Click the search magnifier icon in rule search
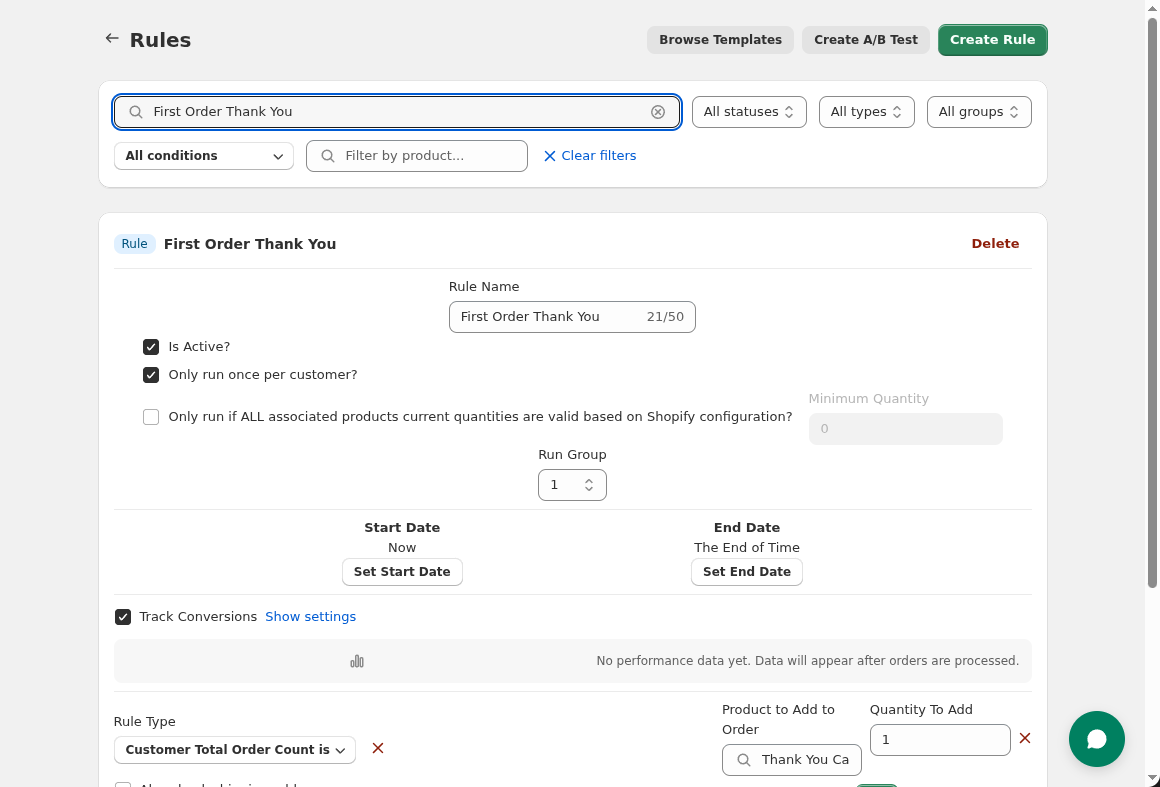Image resolution: width=1160 pixels, height=787 pixels. tap(136, 112)
